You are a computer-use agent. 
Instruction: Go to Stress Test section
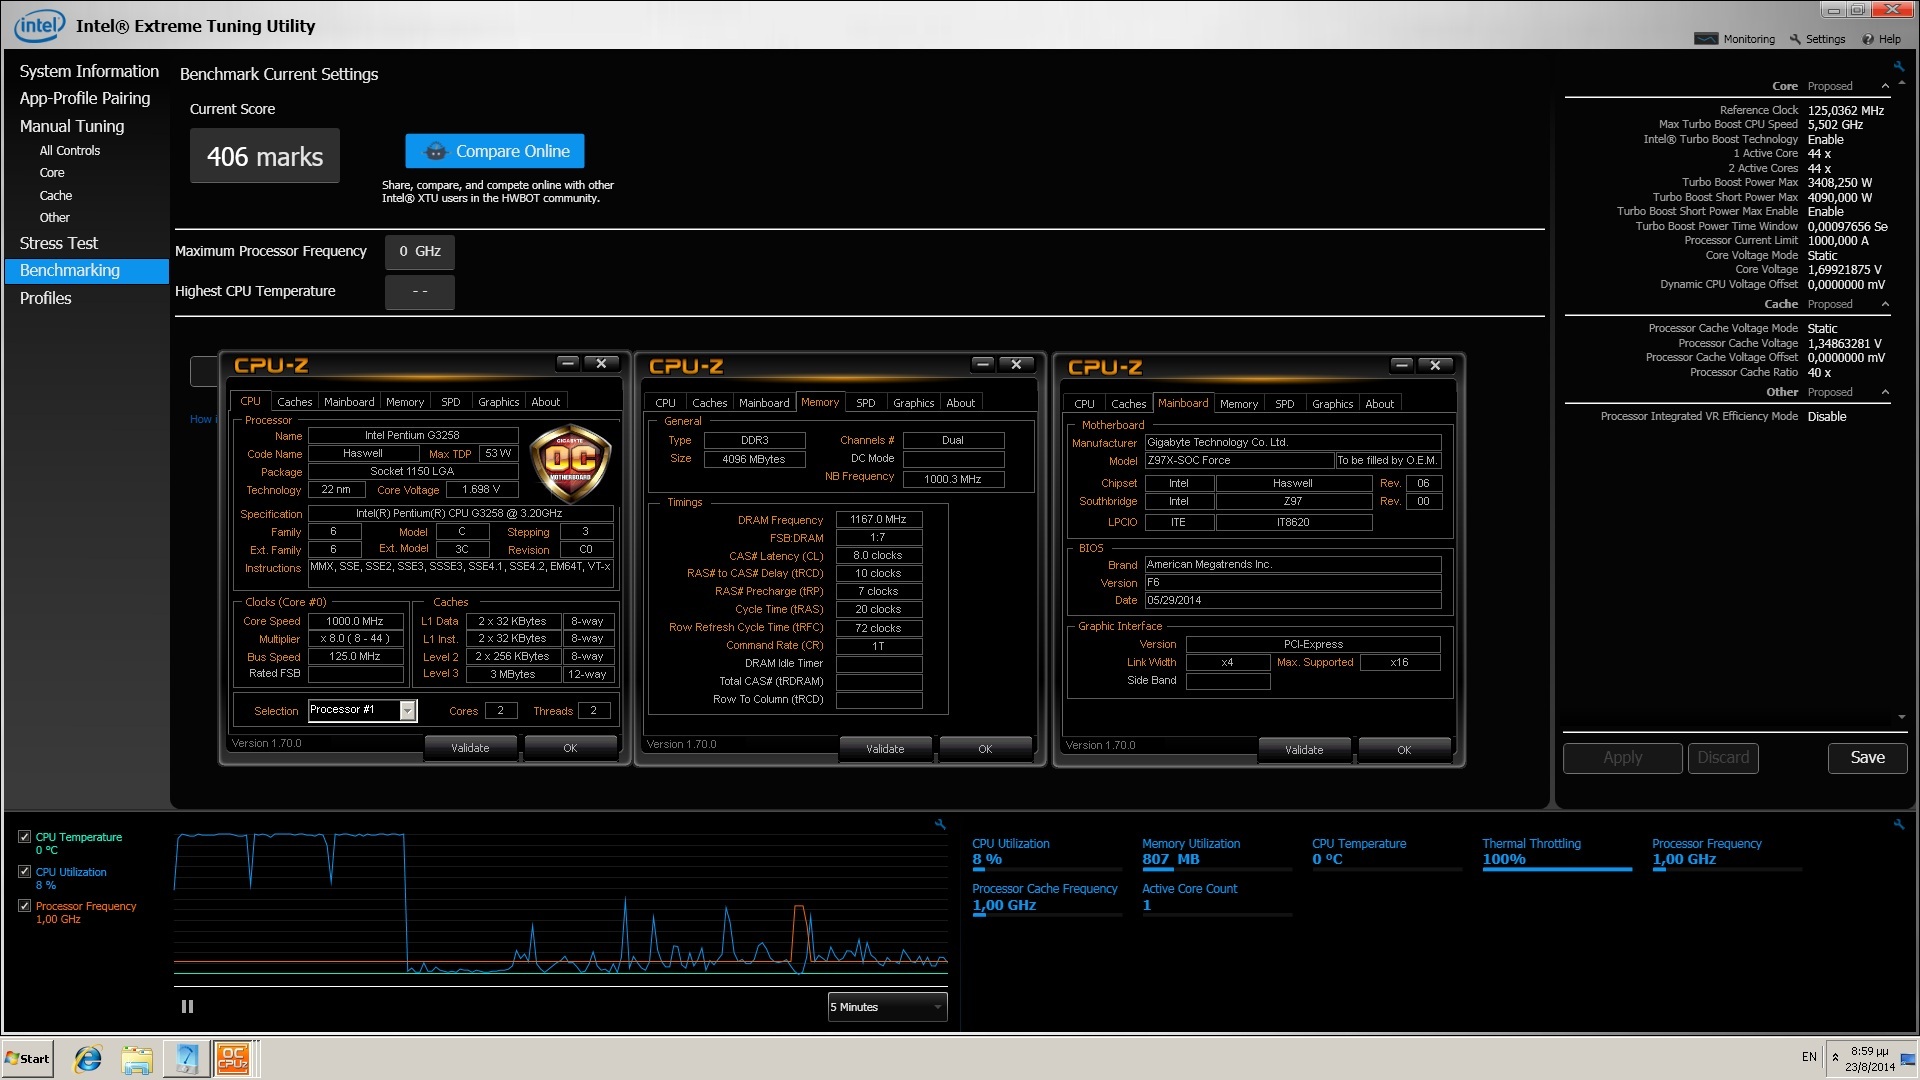click(59, 244)
